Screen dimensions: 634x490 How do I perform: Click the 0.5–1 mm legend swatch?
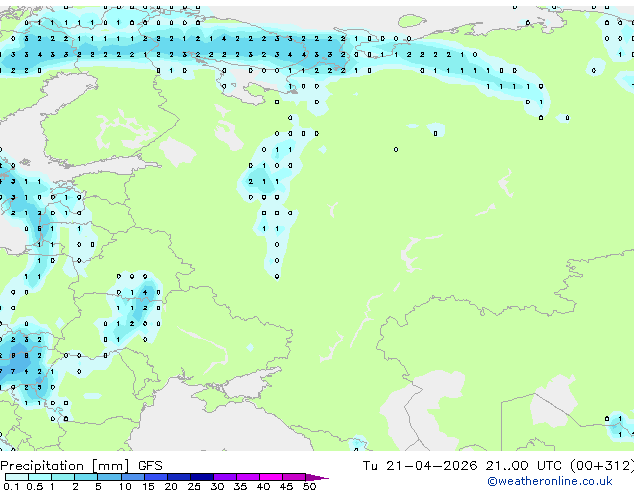click(x=40, y=477)
